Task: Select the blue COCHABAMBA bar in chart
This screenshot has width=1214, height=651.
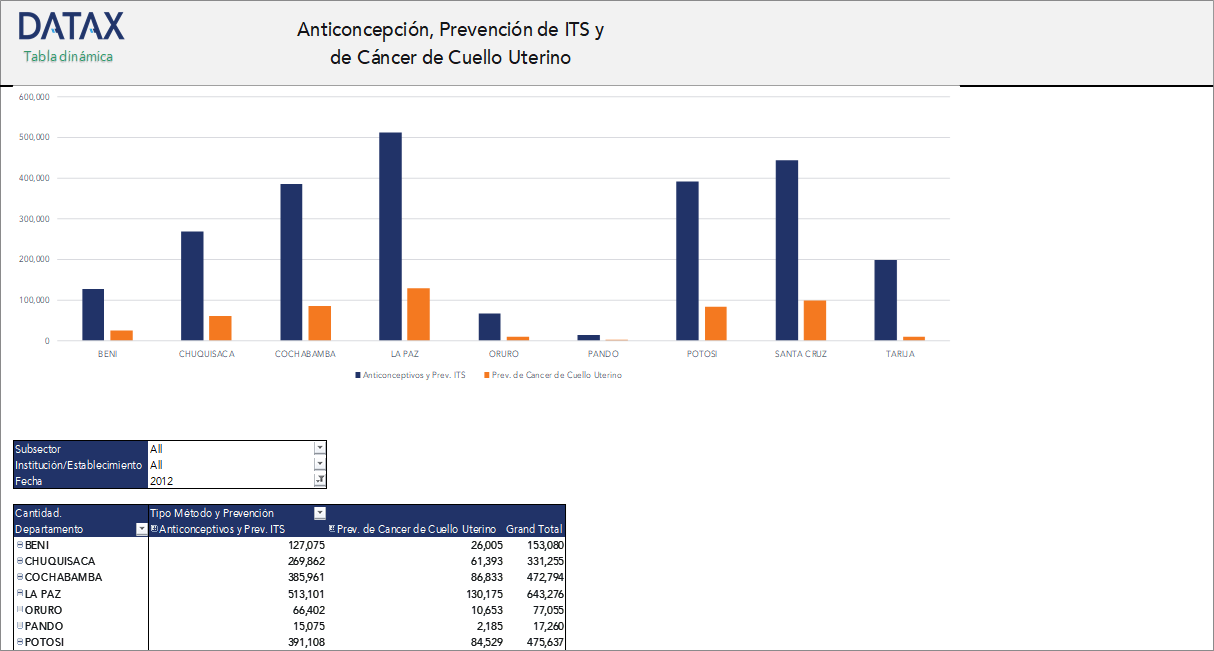Action: coord(291,262)
